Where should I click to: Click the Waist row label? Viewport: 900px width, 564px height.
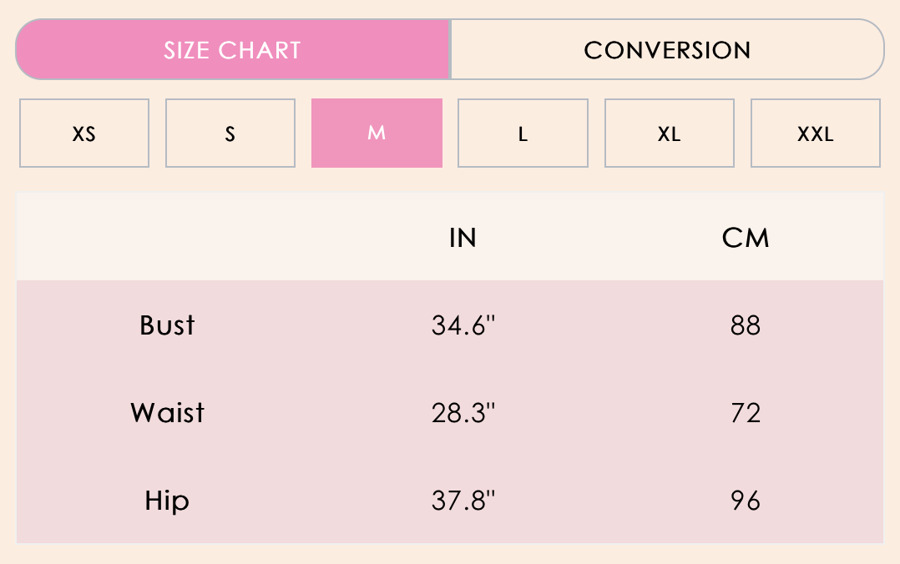click(167, 413)
